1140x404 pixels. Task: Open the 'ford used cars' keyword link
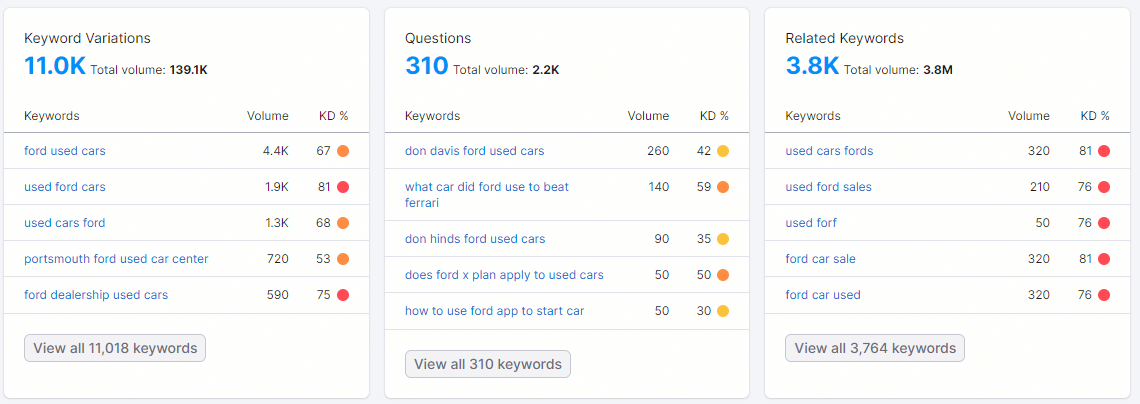pyautogui.click(x=65, y=151)
